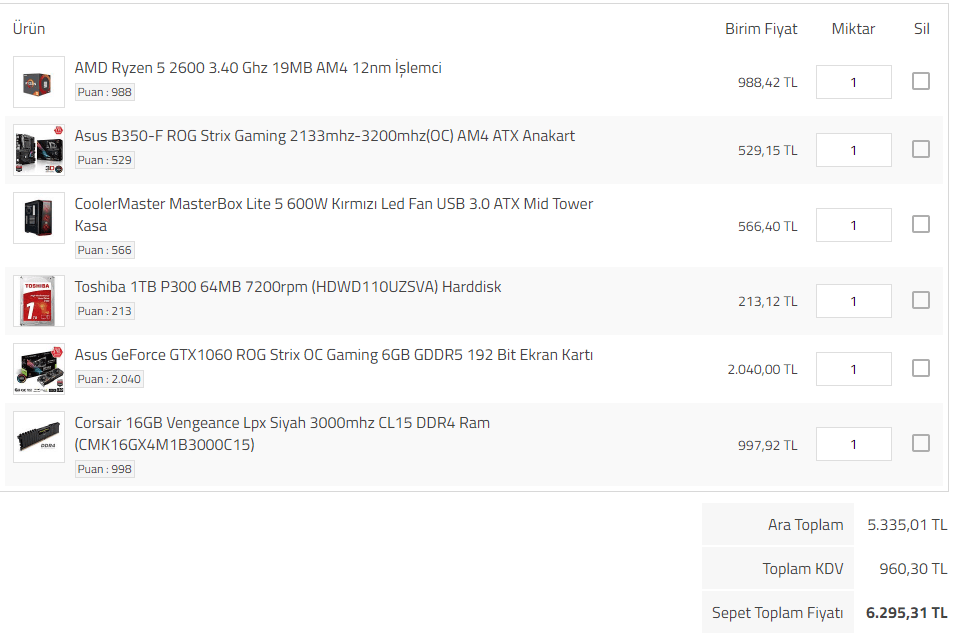
Task: Focus the quantity box for Toshiba 1TB harddisk
Action: pyautogui.click(x=853, y=301)
